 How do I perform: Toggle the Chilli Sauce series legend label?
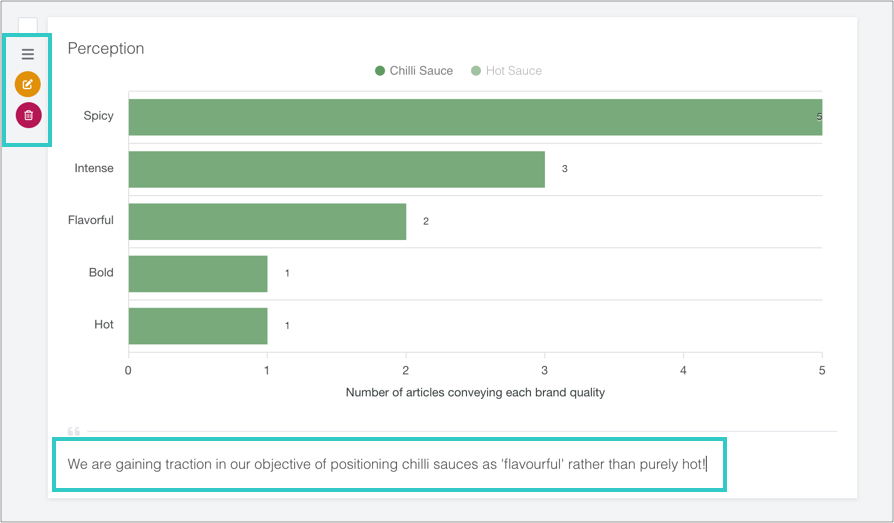tap(421, 71)
